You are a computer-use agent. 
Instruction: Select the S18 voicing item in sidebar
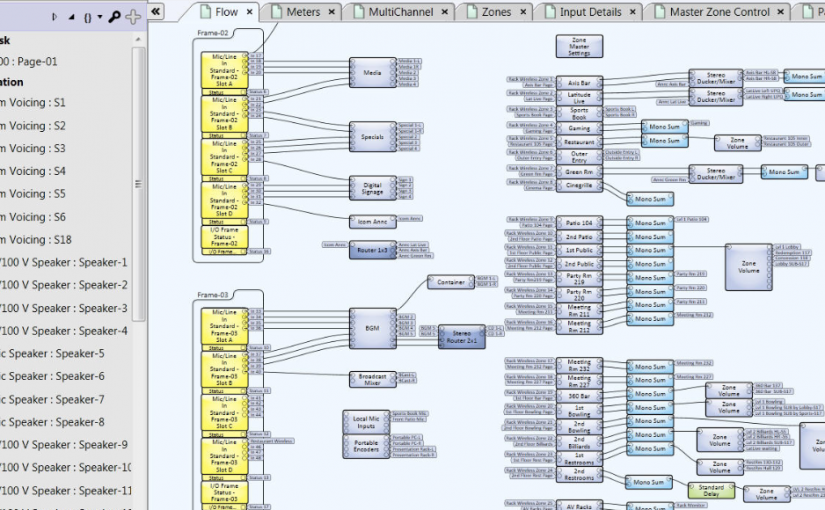[42, 240]
